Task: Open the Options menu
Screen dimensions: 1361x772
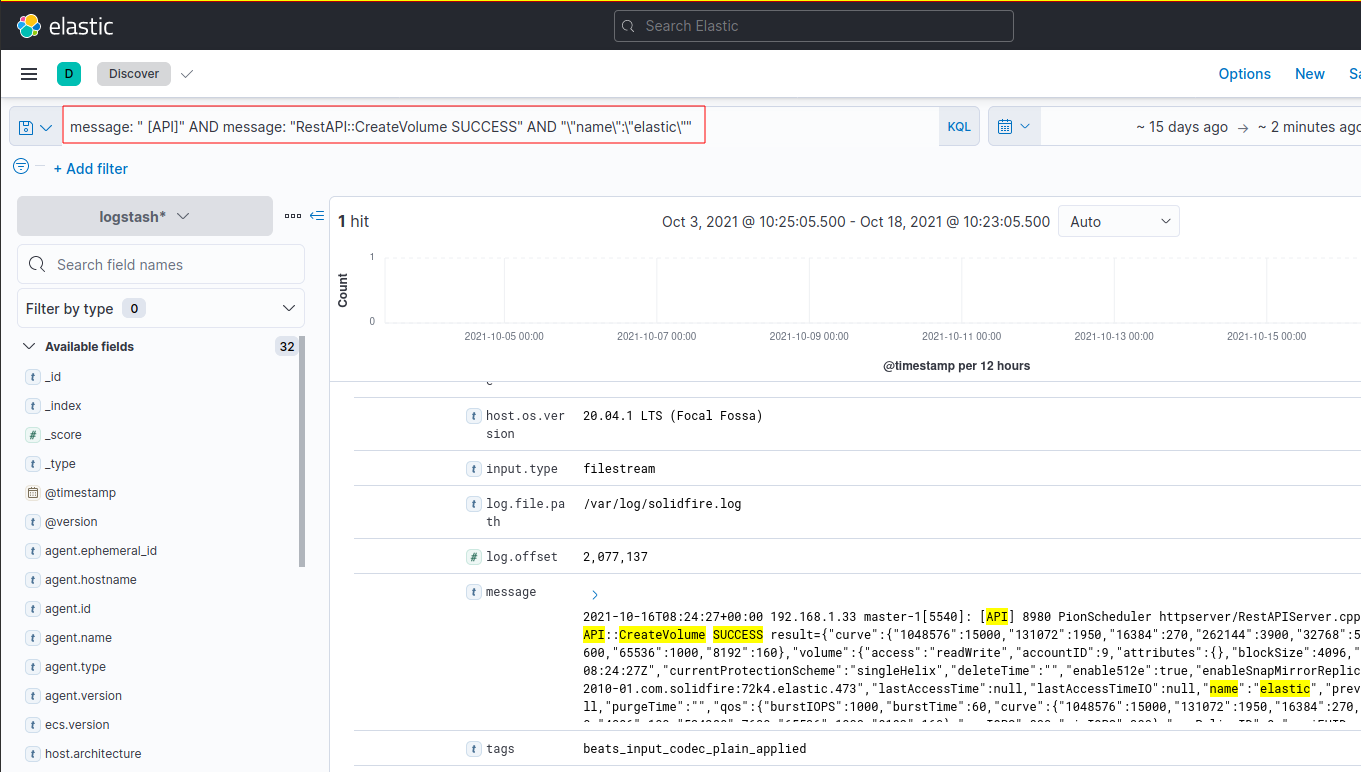Action: (x=1244, y=74)
